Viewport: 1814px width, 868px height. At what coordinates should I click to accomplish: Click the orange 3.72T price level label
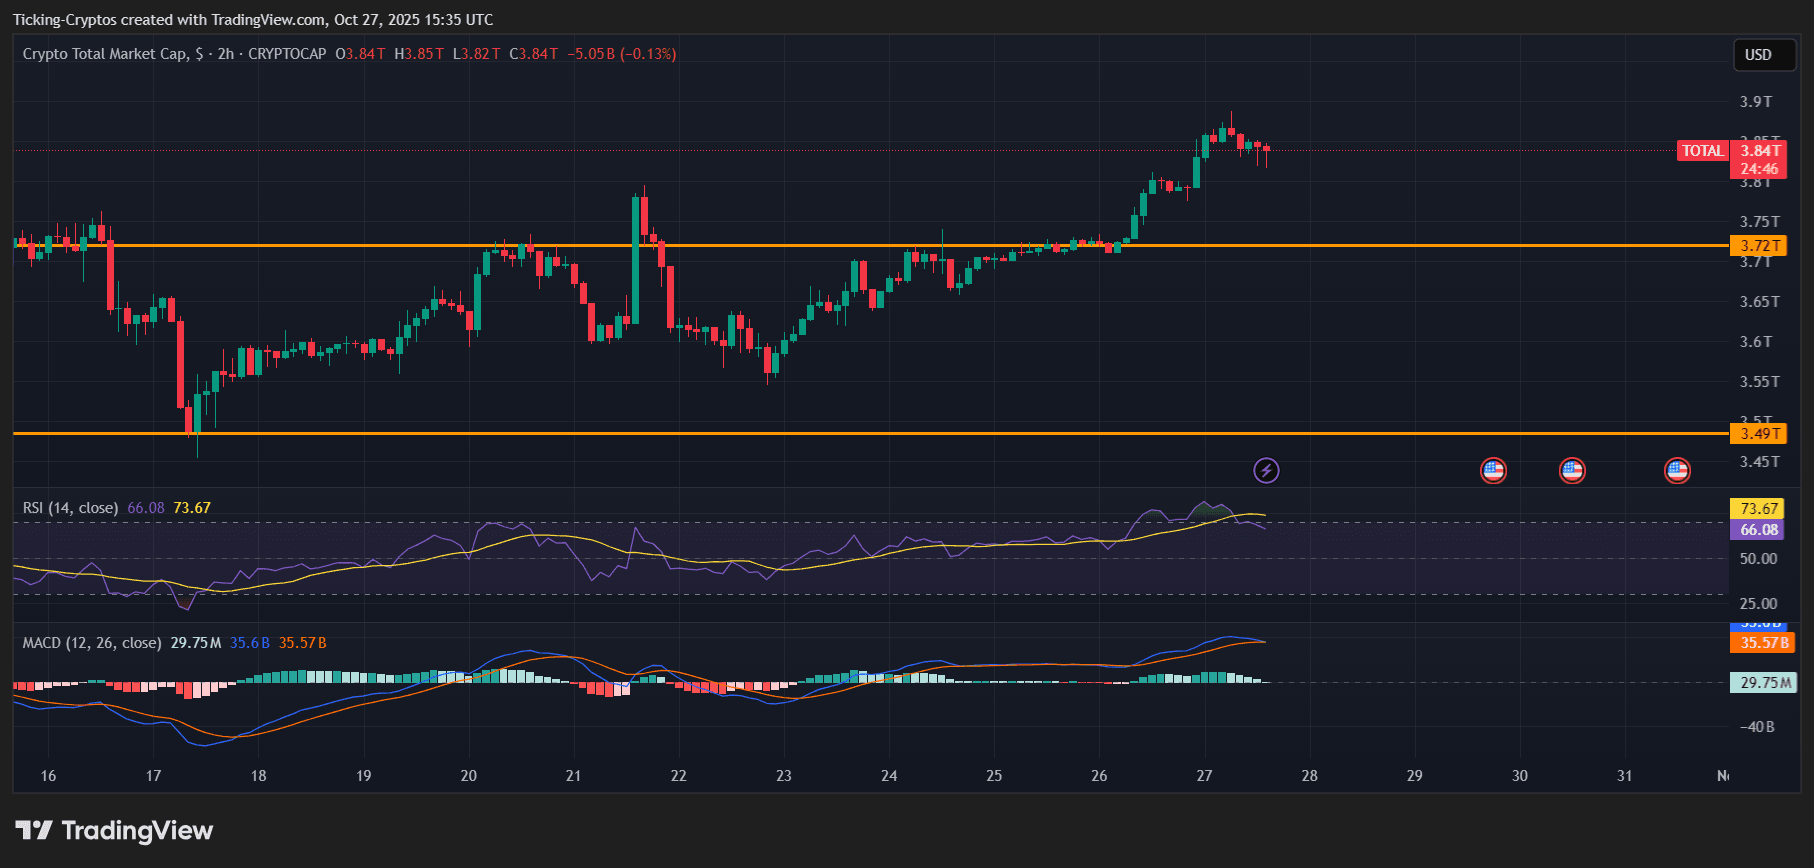(1758, 246)
